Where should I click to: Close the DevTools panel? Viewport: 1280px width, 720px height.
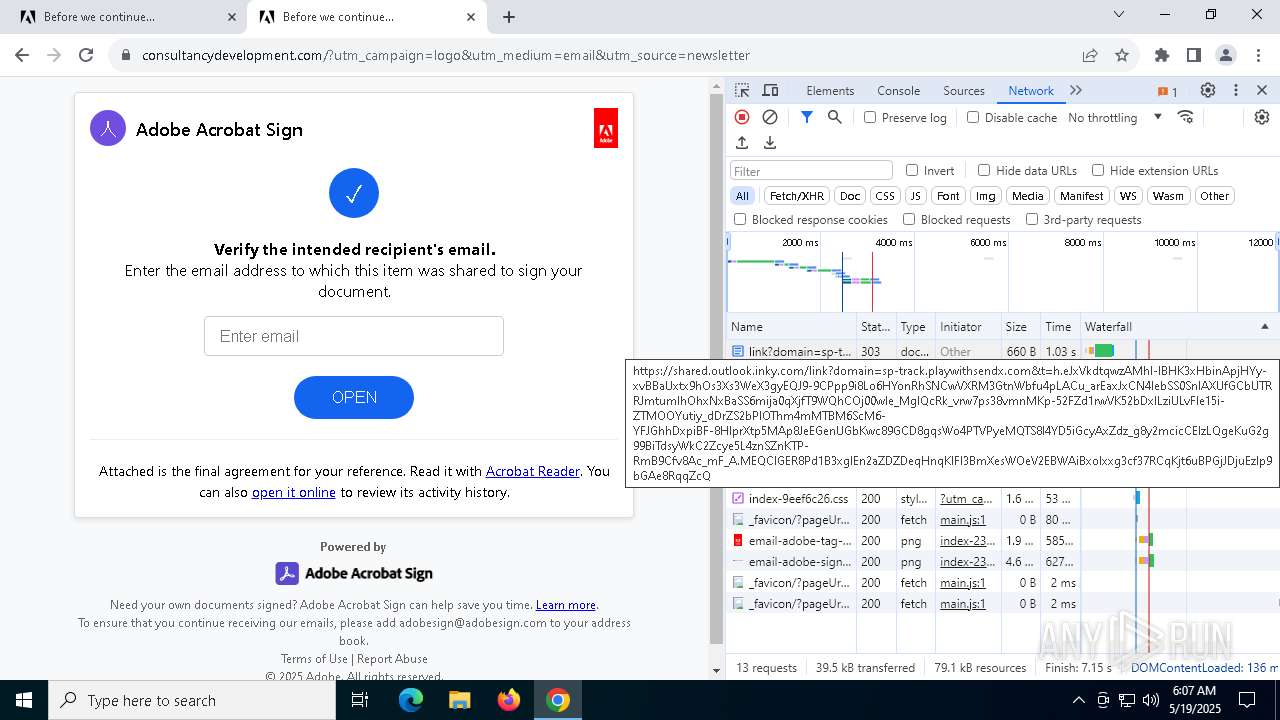pos(1262,90)
